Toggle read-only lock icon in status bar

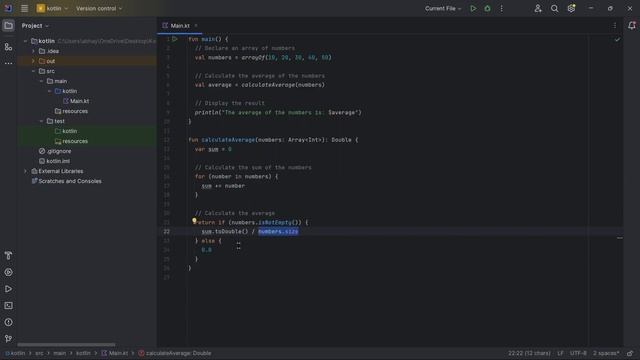tap(630, 353)
